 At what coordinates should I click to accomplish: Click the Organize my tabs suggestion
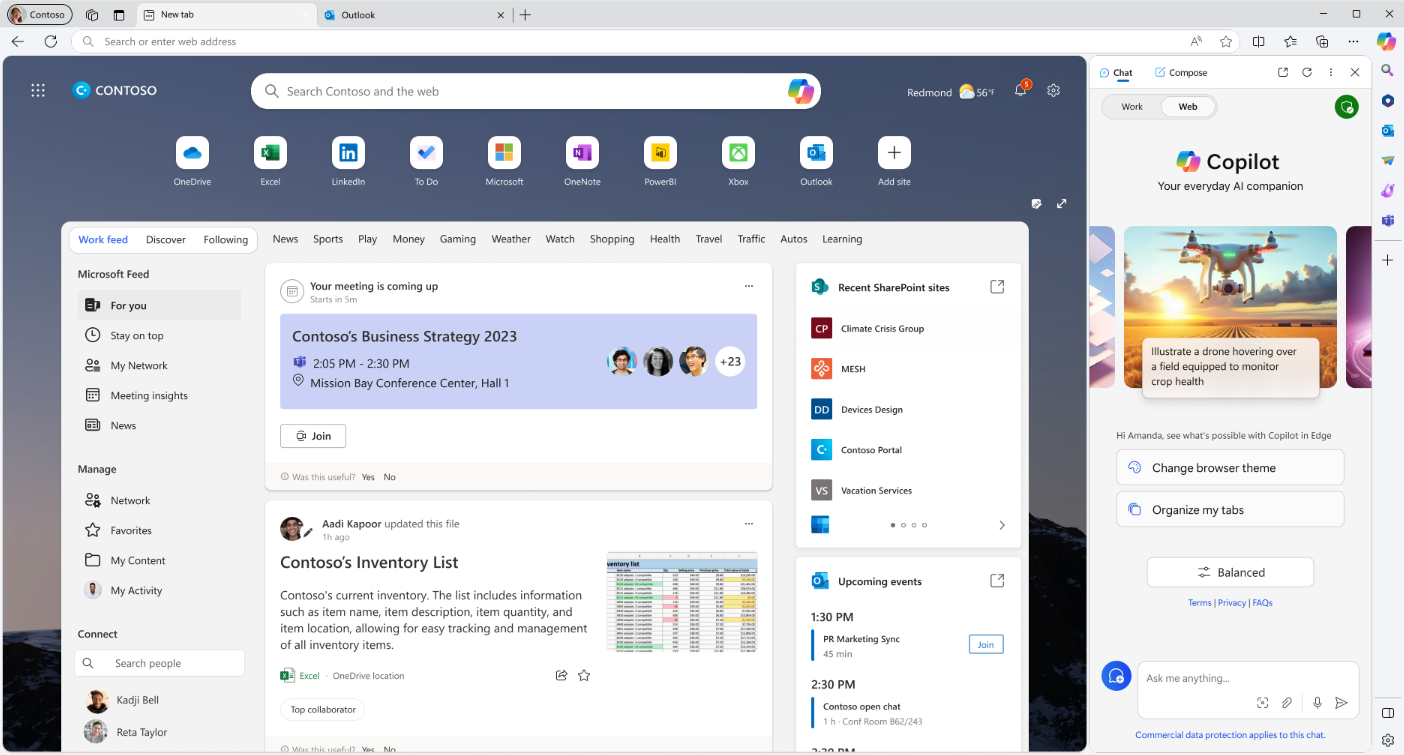pyautogui.click(x=1230, y=509)
